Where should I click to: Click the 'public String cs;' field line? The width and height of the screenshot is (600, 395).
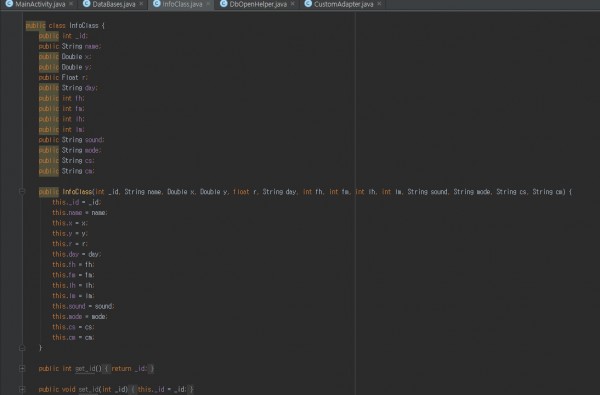pos(67,160)
